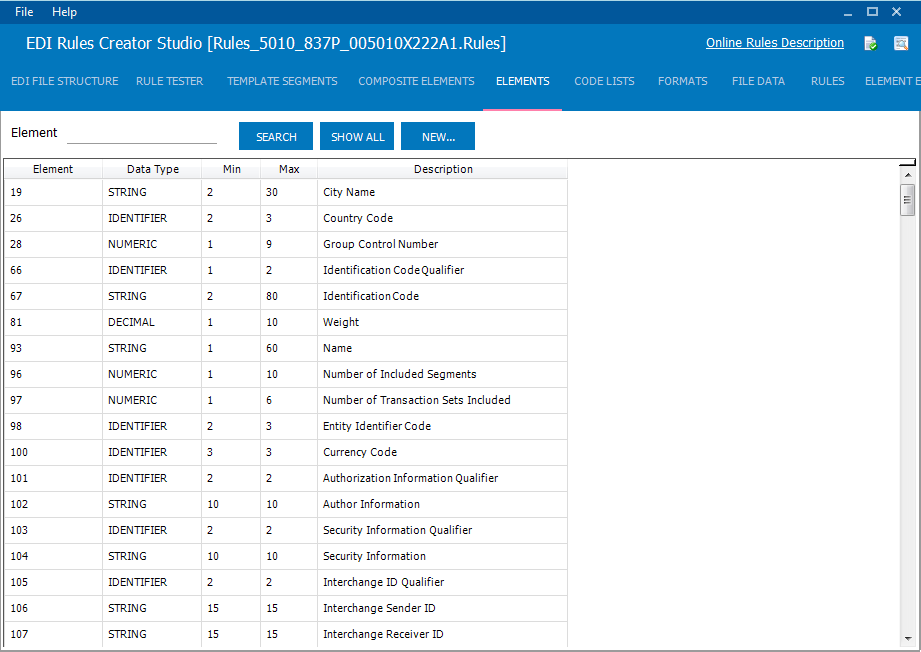Select the Elements tab
The width and height of the screenshot is (921, 652).
(523, 81)
